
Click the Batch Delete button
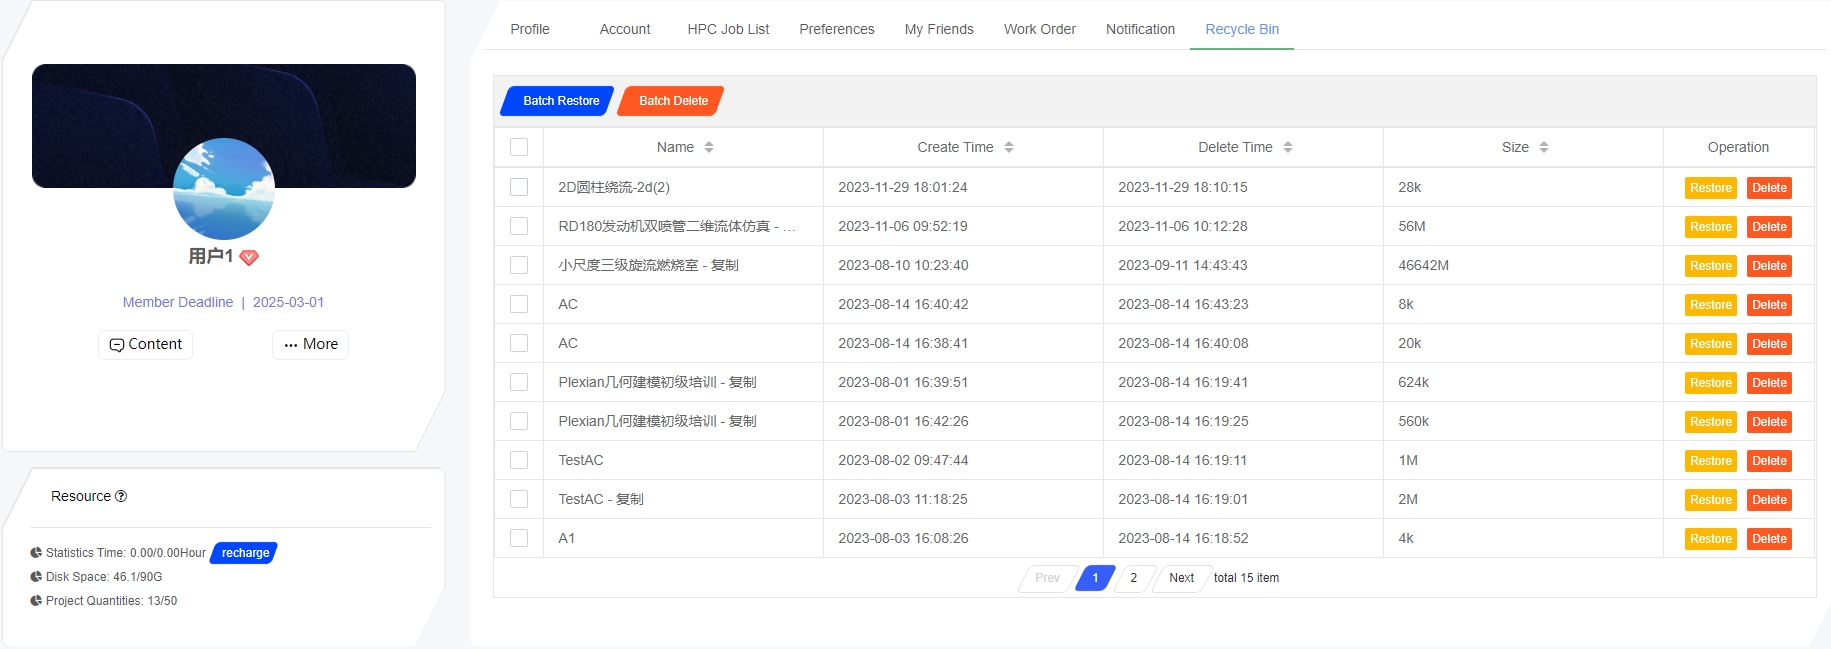671,101
